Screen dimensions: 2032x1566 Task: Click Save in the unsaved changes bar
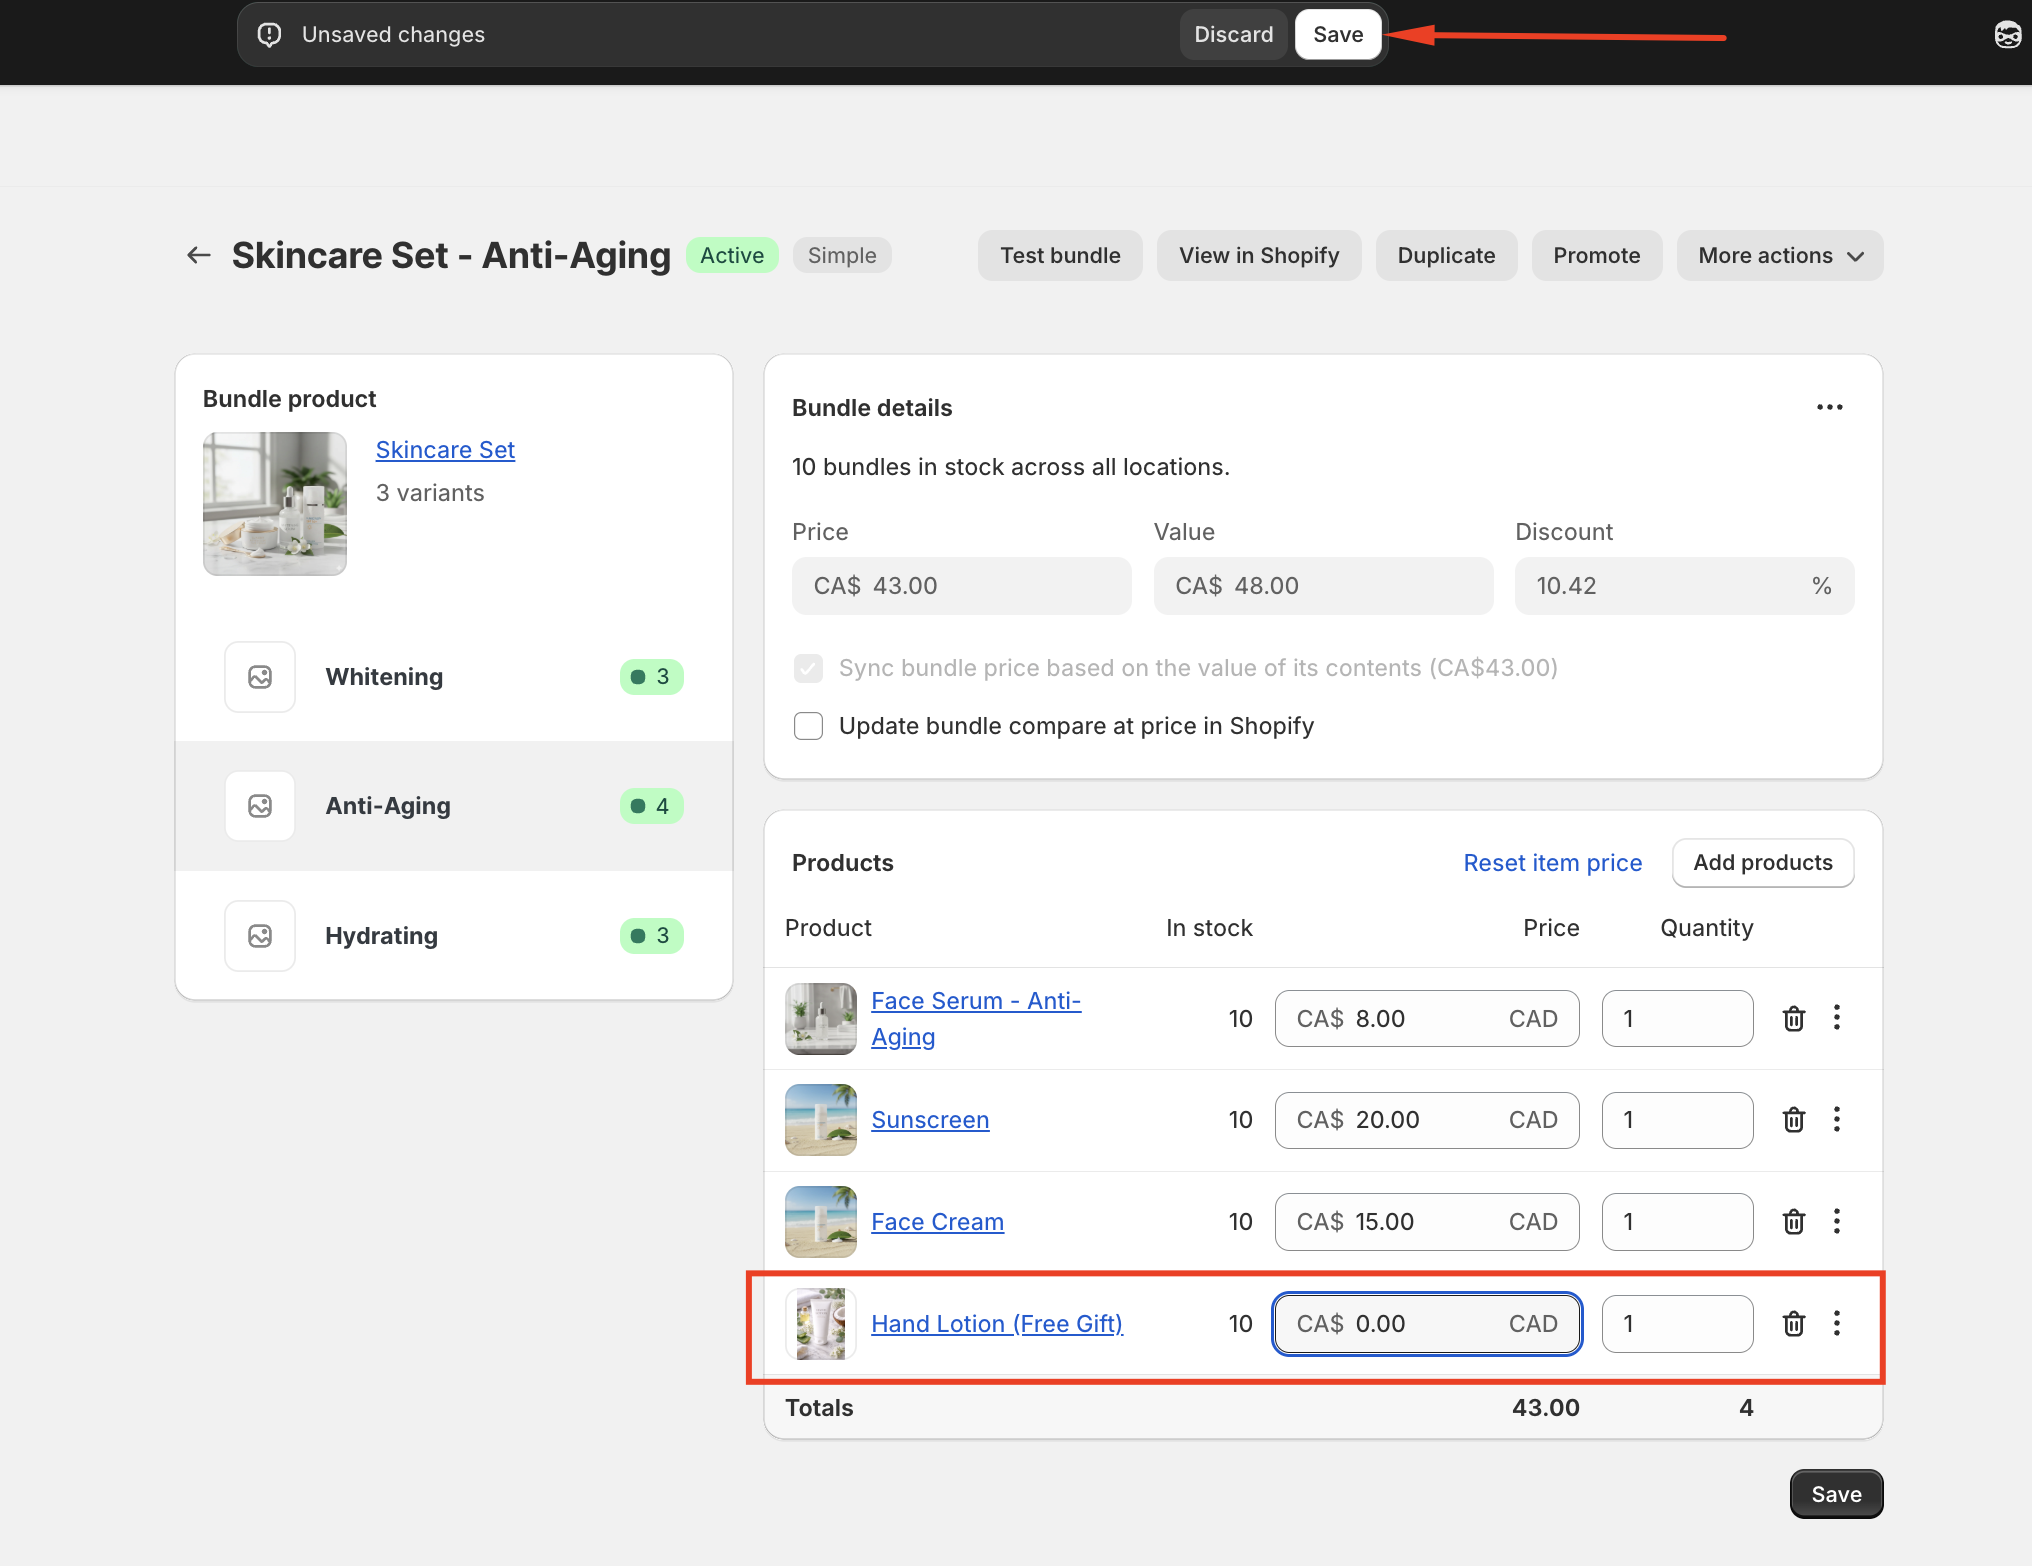[x=1338, y=35]
